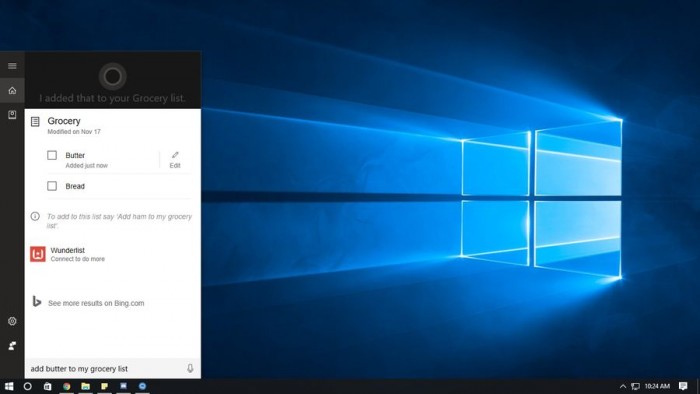Activate the microphone in search box

click(x=190, y=368)
